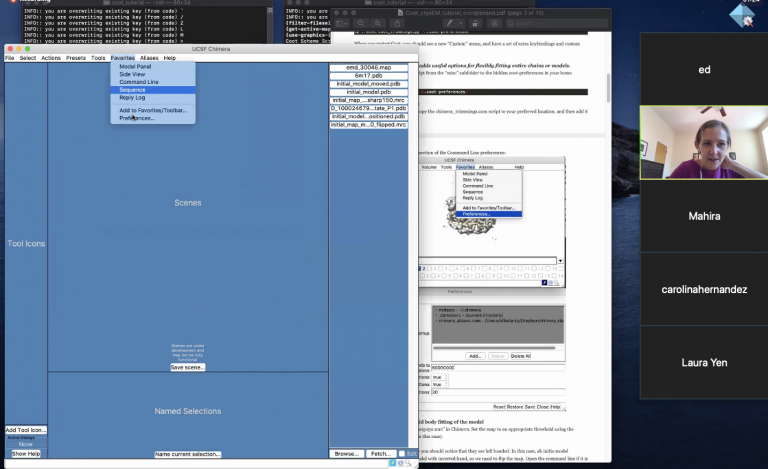Screen dimensions: 768x469
Task: Select the active speaker video thumbnail
Action: coord(704,142)
